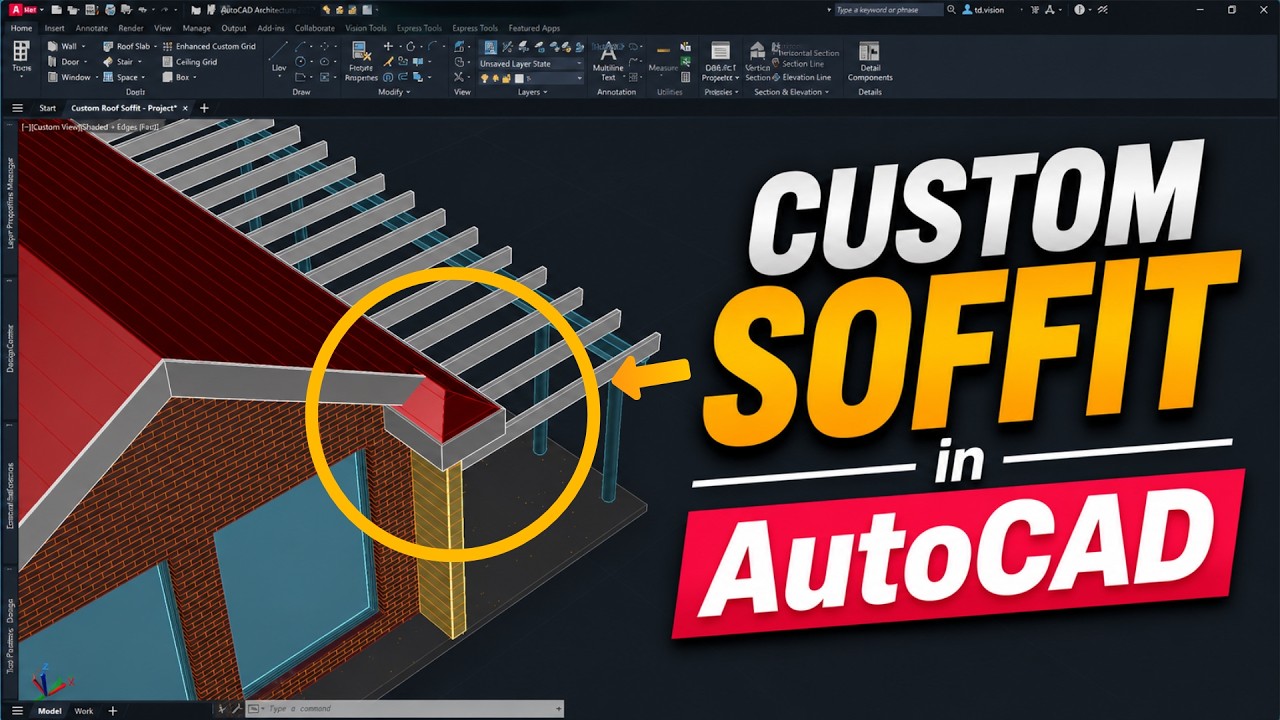Open the Shaded + Edges visual style control
Screen dimensions: 1280x720
[121, 127]
